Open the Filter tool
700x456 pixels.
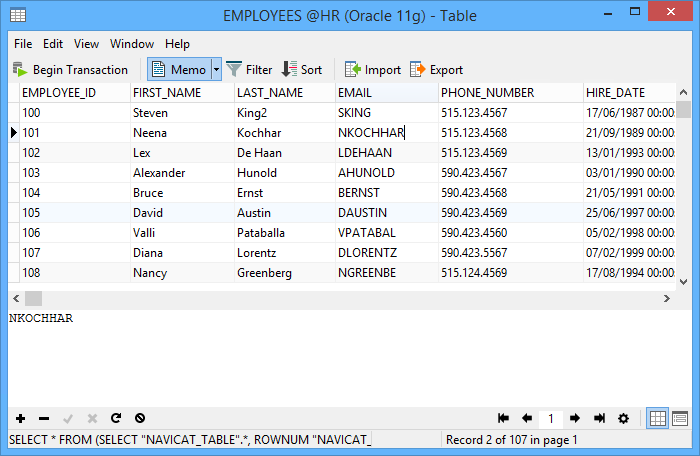(249, 70)
